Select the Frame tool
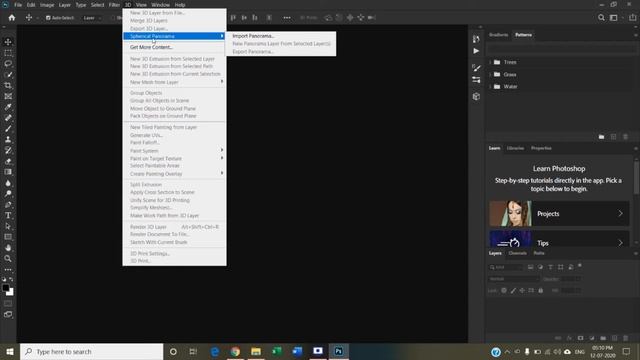This screenshot has height=360, width=640. pyautogui.click(x=8, y=96)
